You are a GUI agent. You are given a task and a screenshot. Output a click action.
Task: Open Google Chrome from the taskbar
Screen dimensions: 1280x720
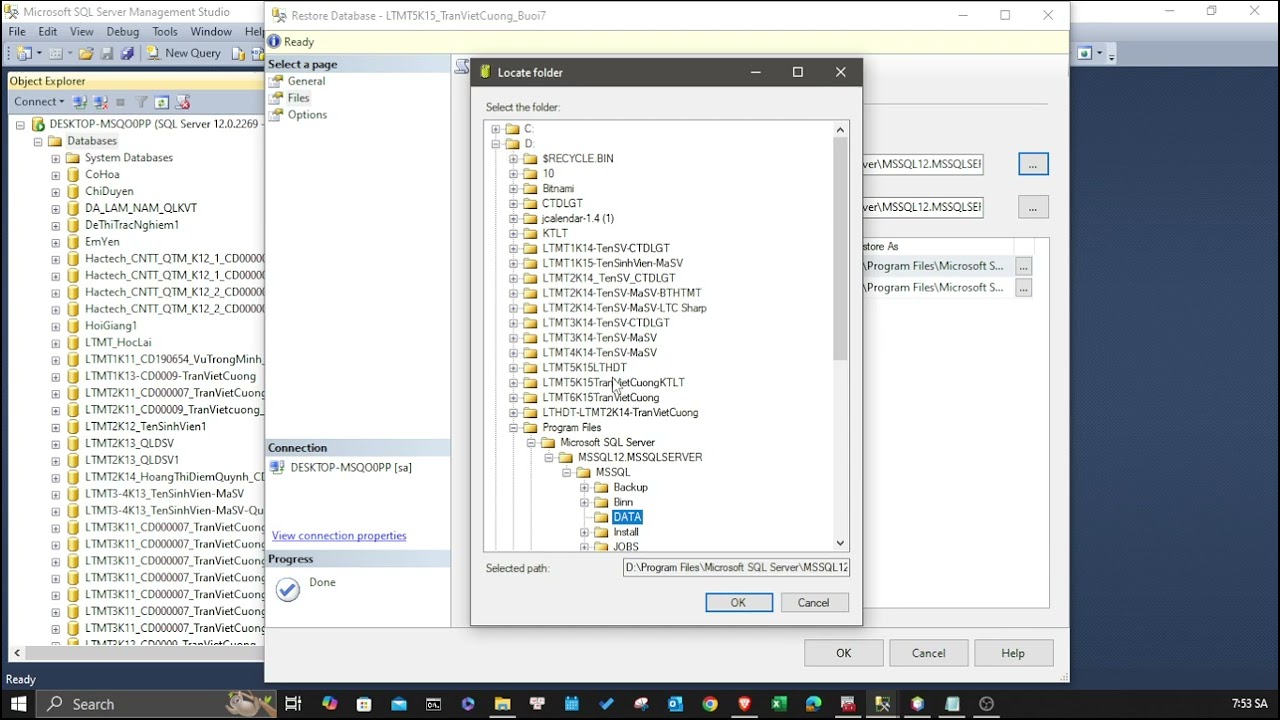pyautogui.click(x=710, y=704)
